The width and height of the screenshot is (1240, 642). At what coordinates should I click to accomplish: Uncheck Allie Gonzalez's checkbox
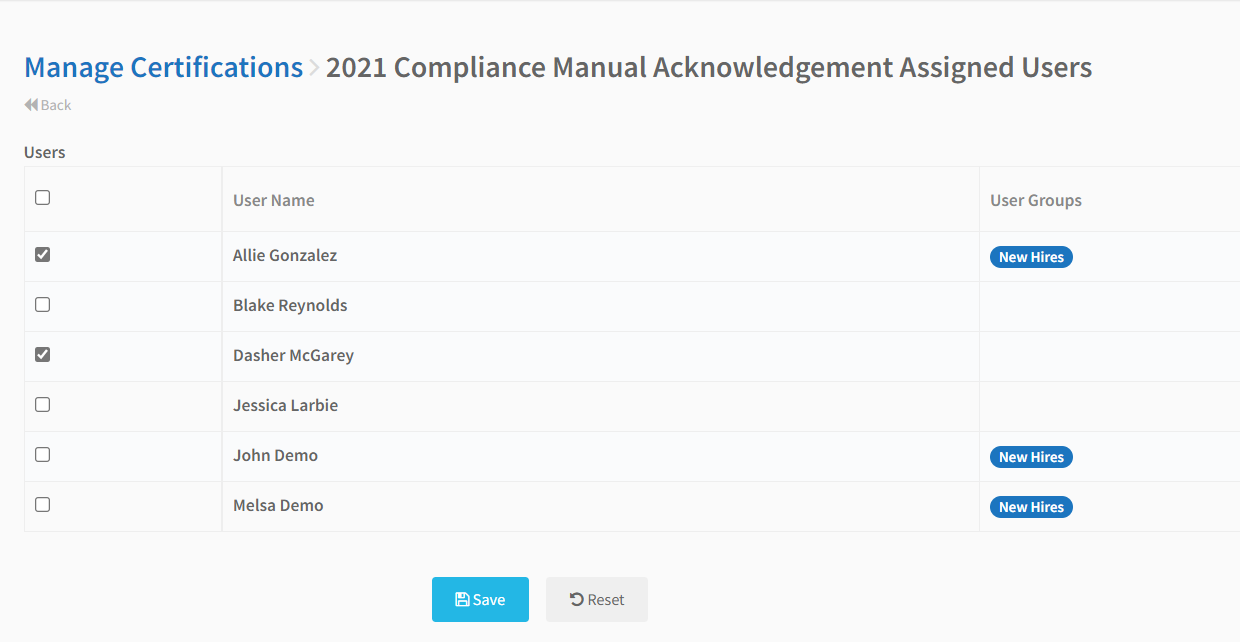click(x=42, y=255)
